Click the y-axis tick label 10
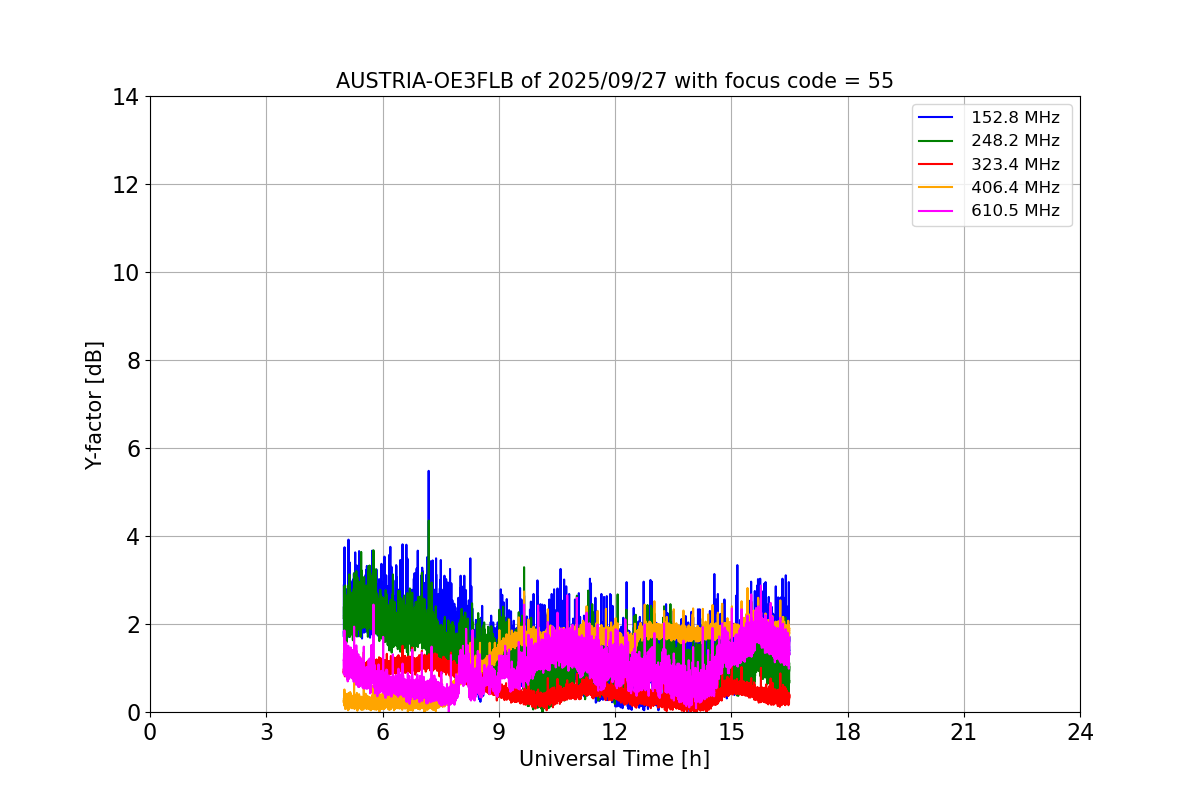This screenshot has width=1200, height=800. (x=125, y=273)
